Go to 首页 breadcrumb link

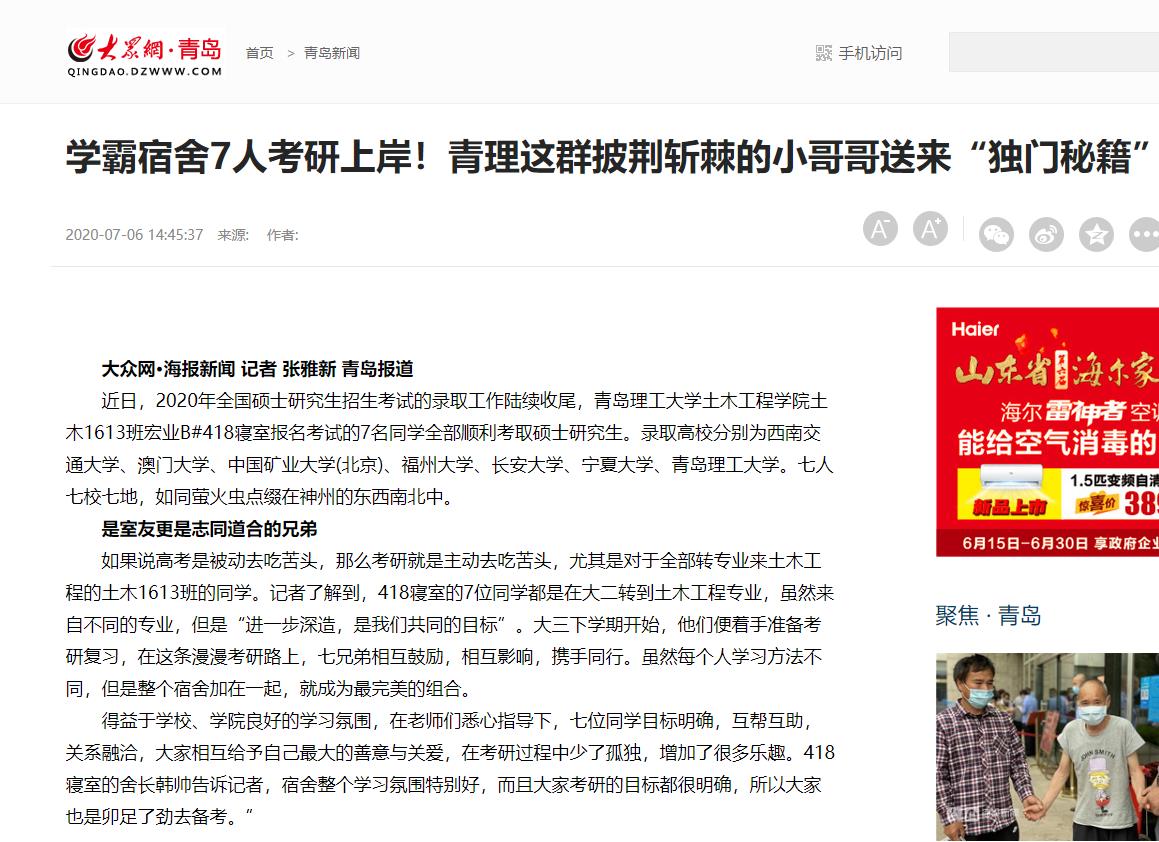[x=259, y=53]
